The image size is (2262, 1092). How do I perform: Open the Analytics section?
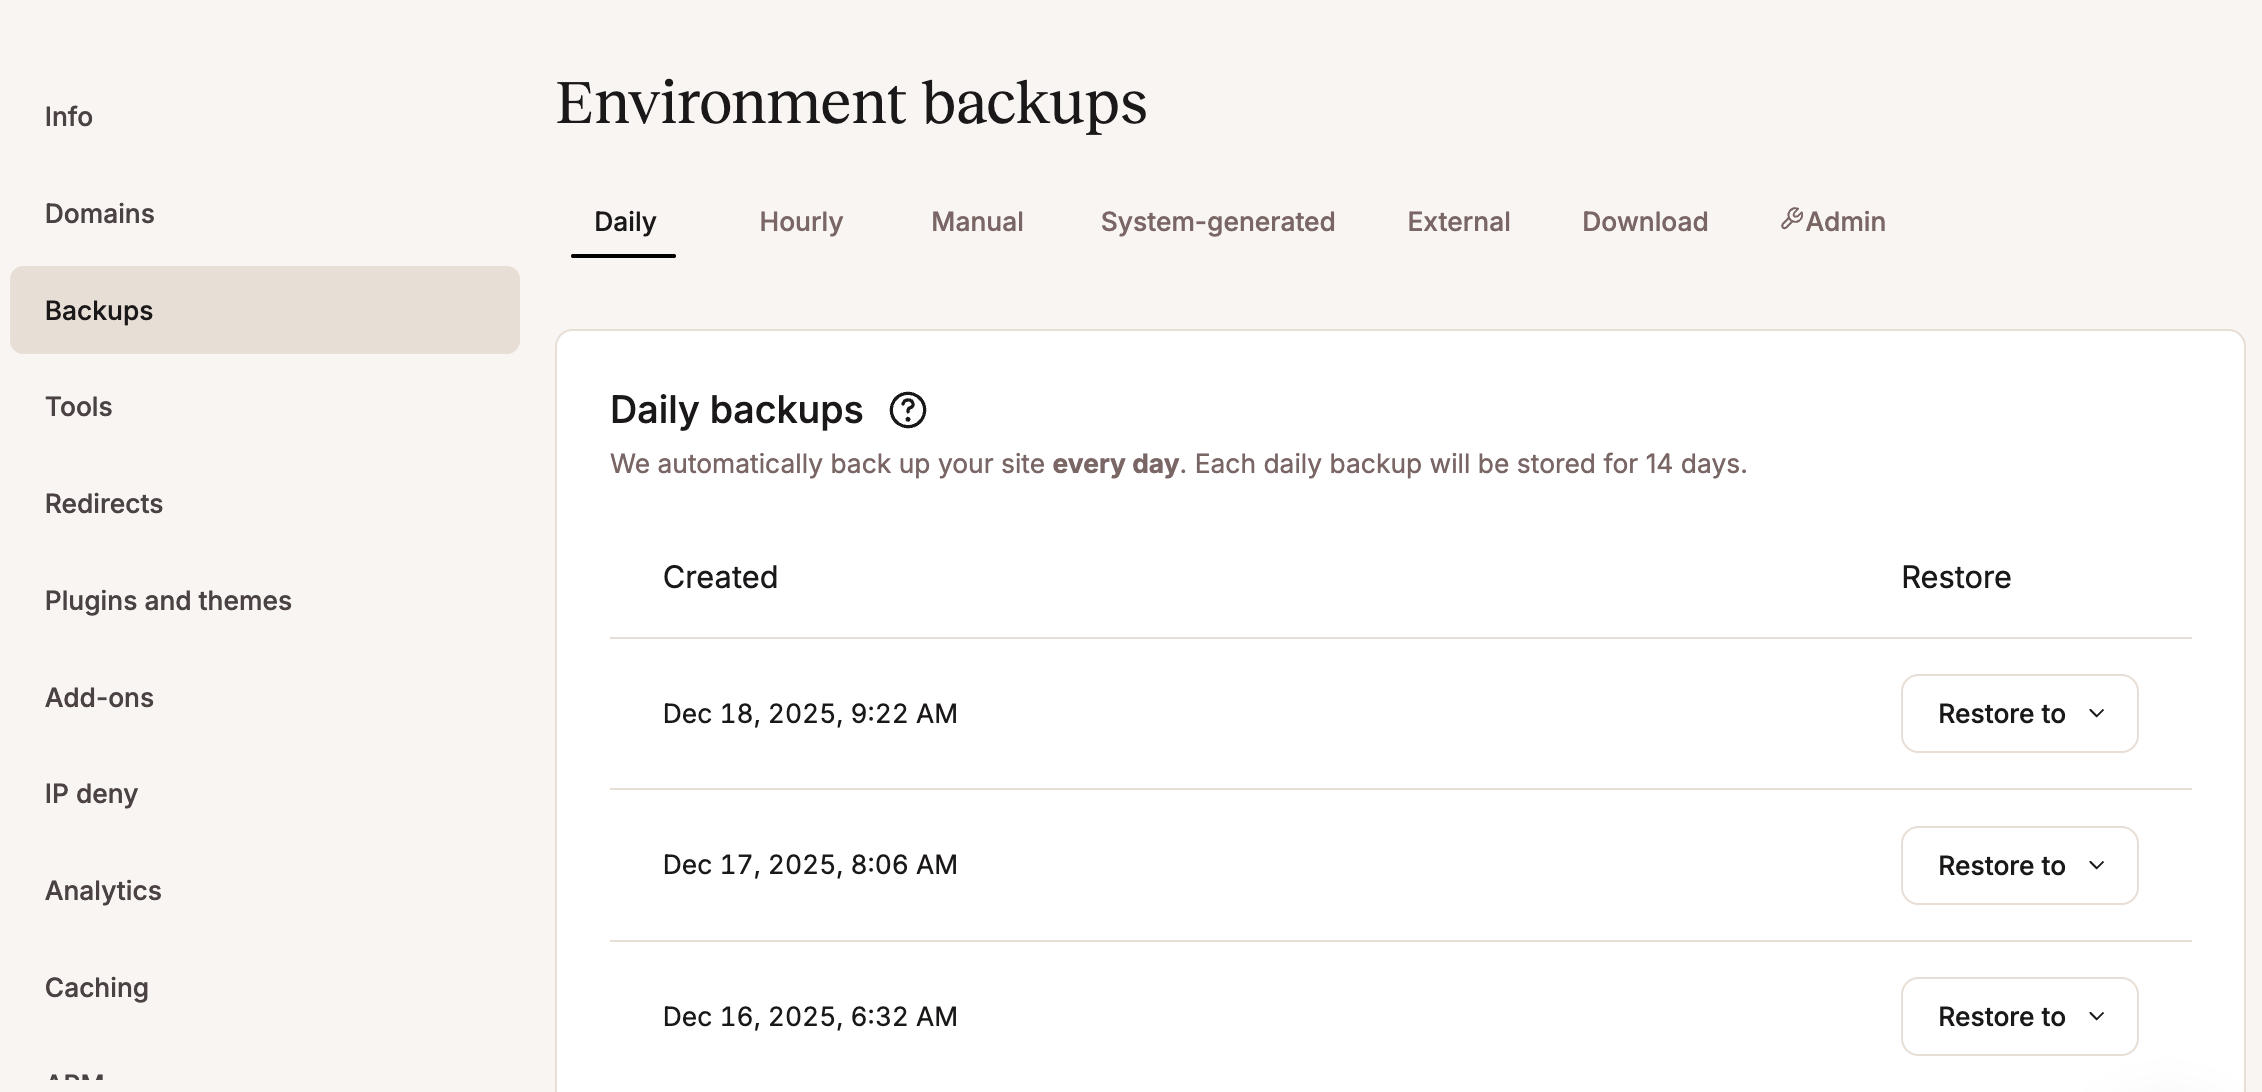pyautogui.click(x=103, y=890)
